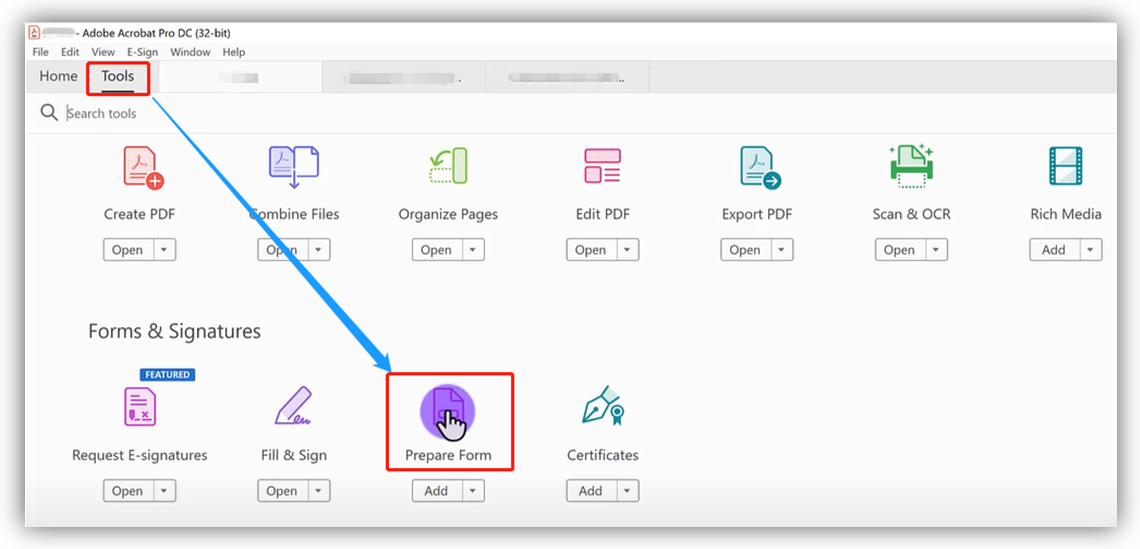Click the Request E-signatures label

point(140,455)
